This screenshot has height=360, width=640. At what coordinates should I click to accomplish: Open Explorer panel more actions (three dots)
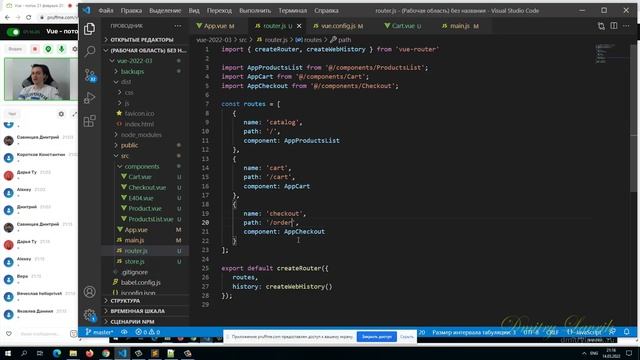point(178,26)
